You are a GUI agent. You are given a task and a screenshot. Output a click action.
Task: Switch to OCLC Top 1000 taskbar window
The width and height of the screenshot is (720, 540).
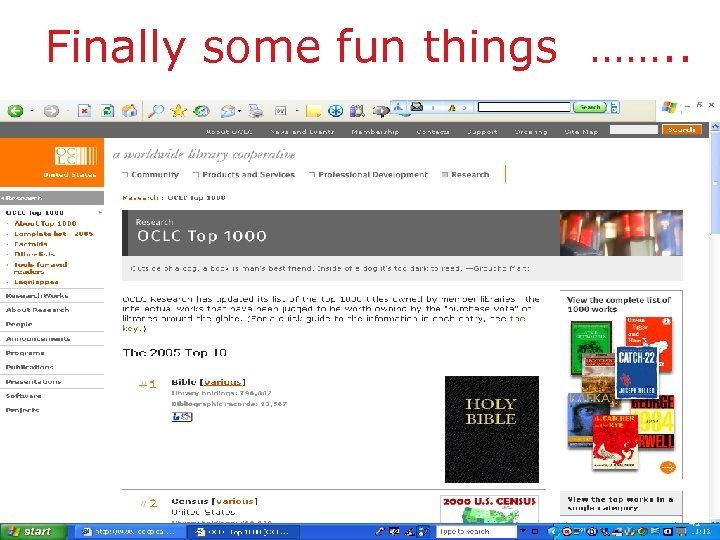point(243,532)
